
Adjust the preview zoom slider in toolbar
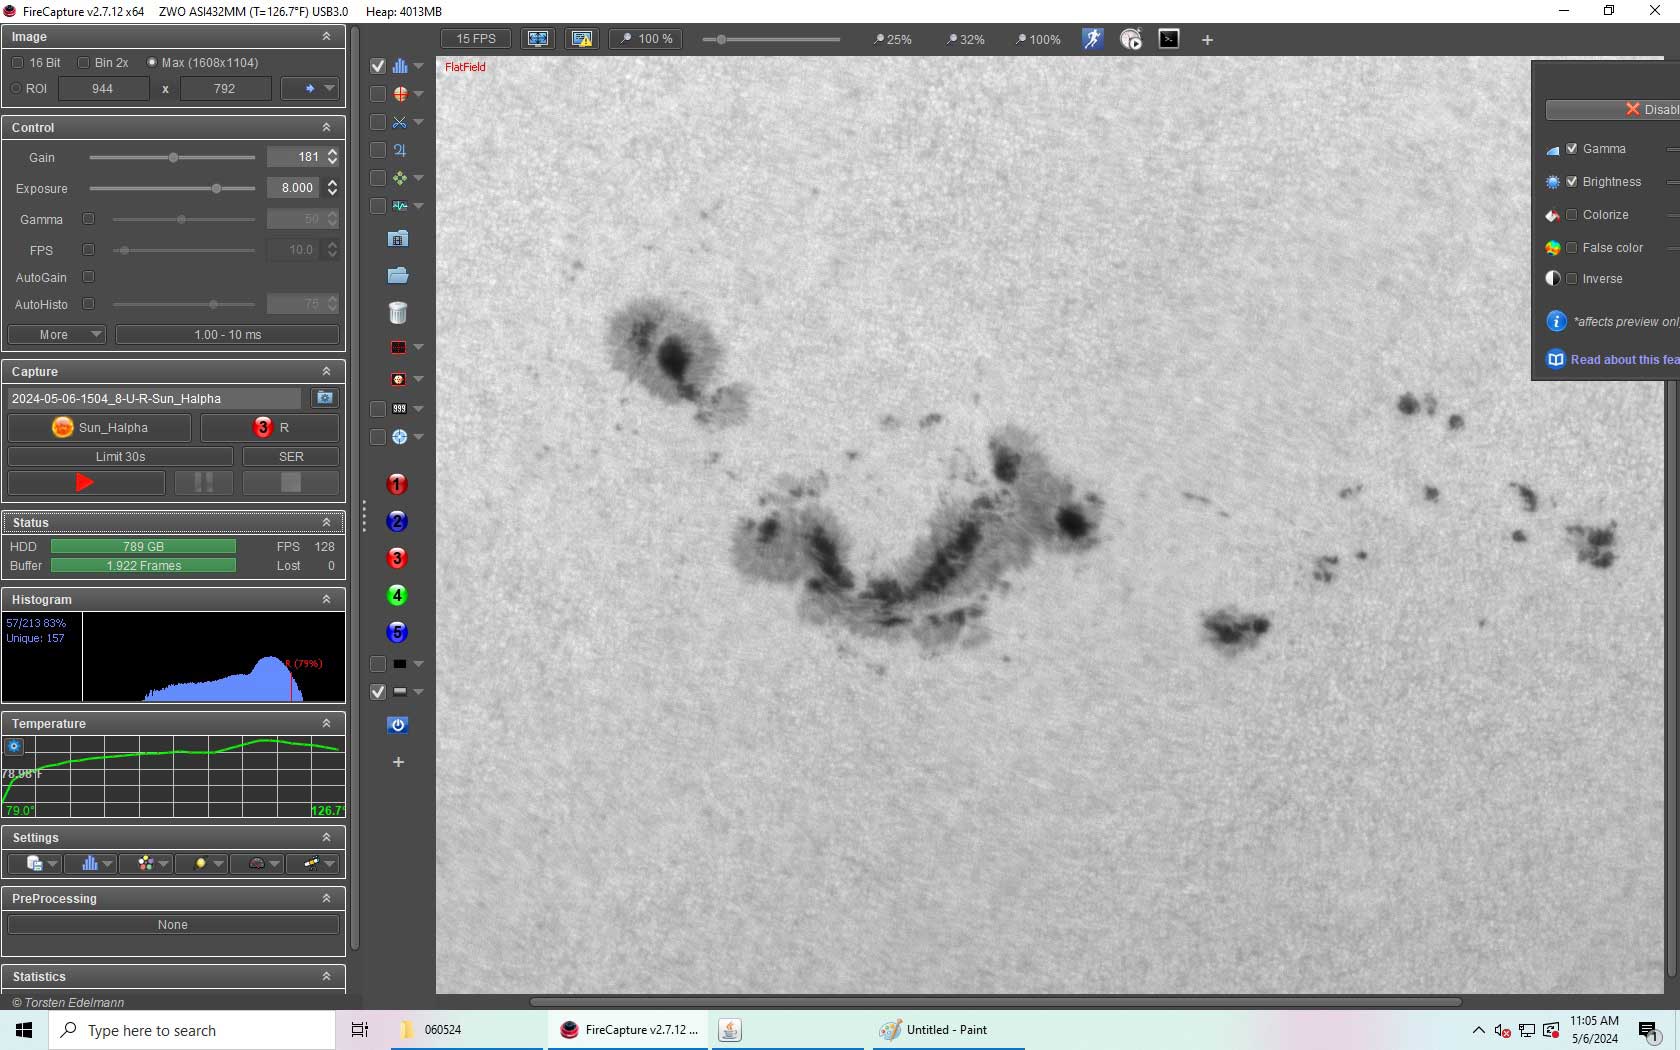pos(771,39)
